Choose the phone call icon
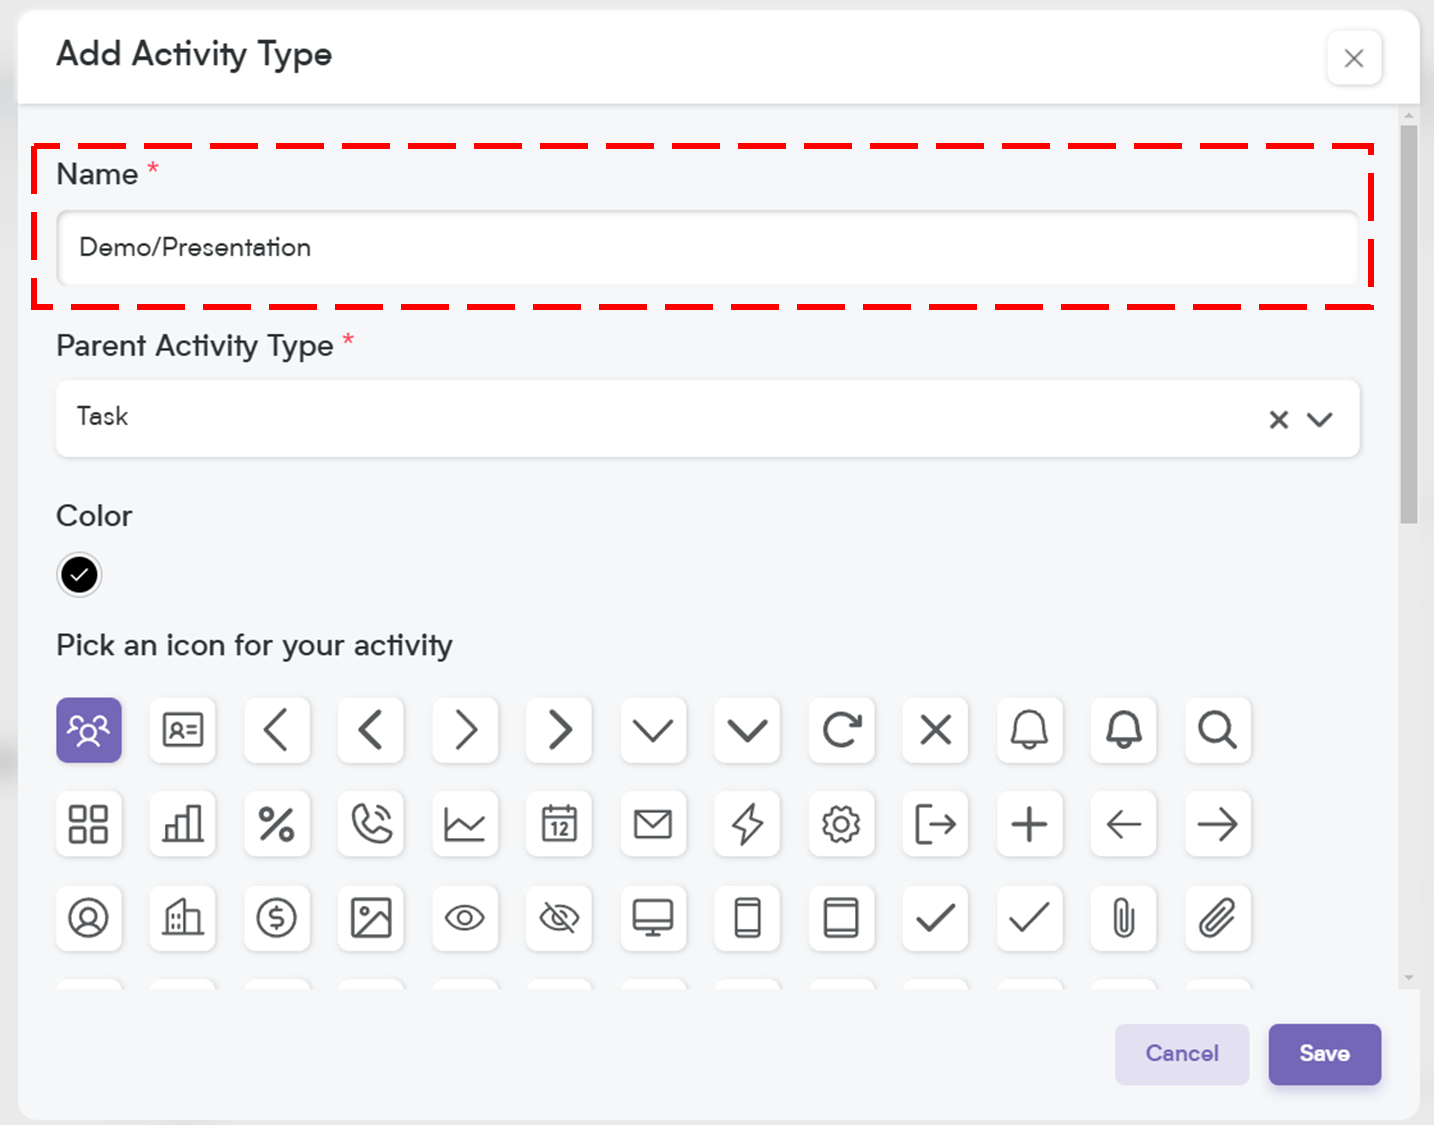This screenshot has width=1434, height=1125. (371, 824)
